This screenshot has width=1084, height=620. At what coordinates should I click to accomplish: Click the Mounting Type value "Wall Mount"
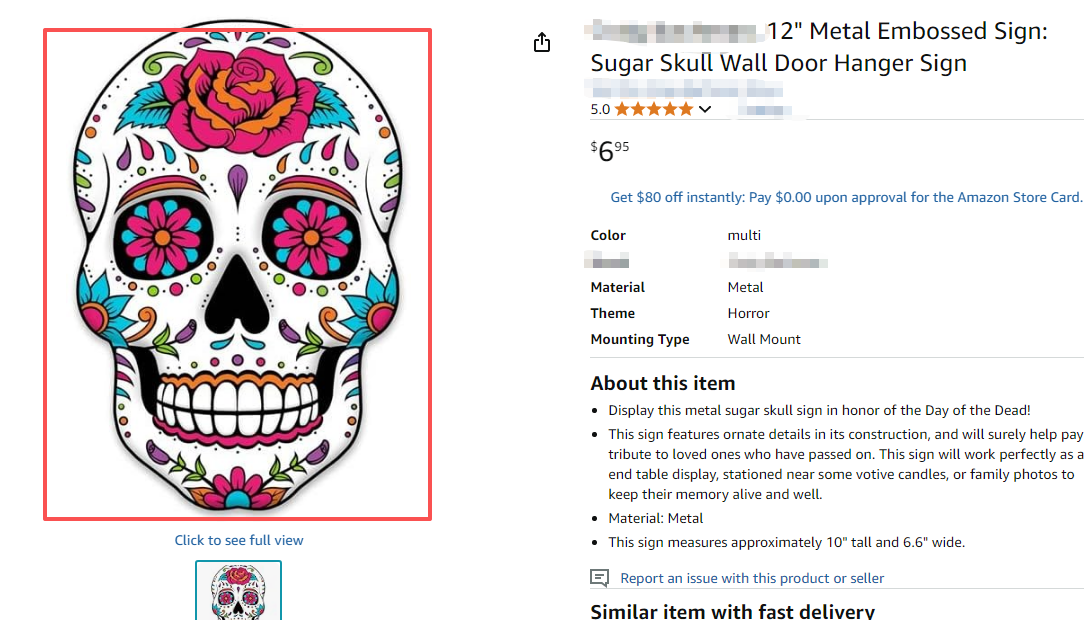(x=764, y=339)
